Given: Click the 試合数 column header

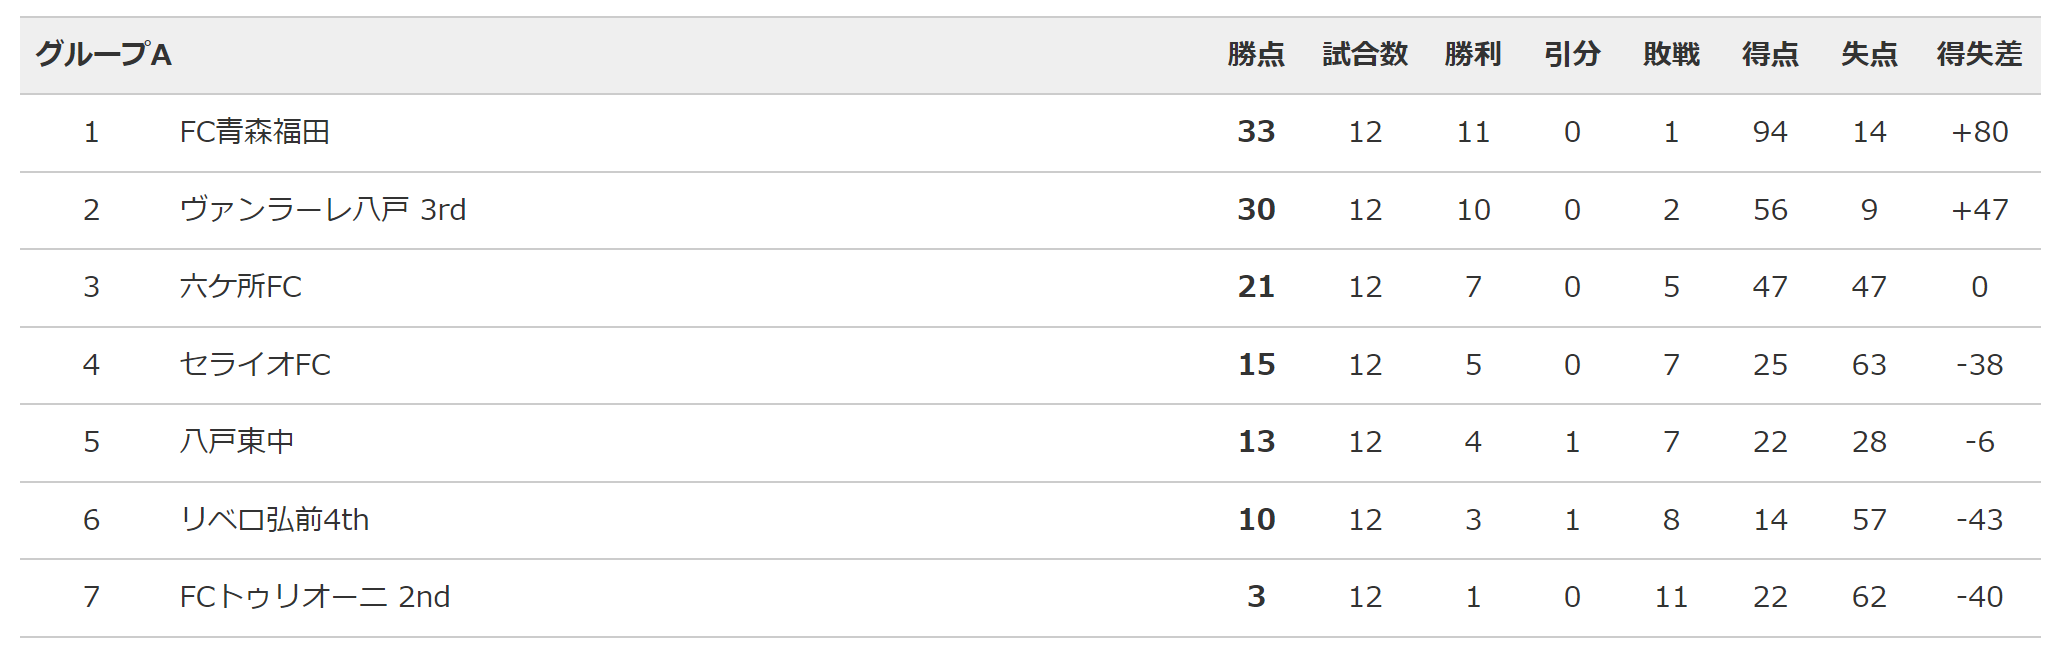Looking at the screenshot, I should click(x=1365, y=54).
